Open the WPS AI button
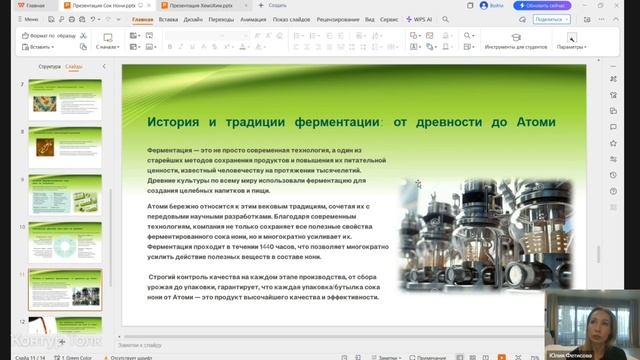This screenshot has height=360, width=640. pyautogui.click(x=419, y=19)
